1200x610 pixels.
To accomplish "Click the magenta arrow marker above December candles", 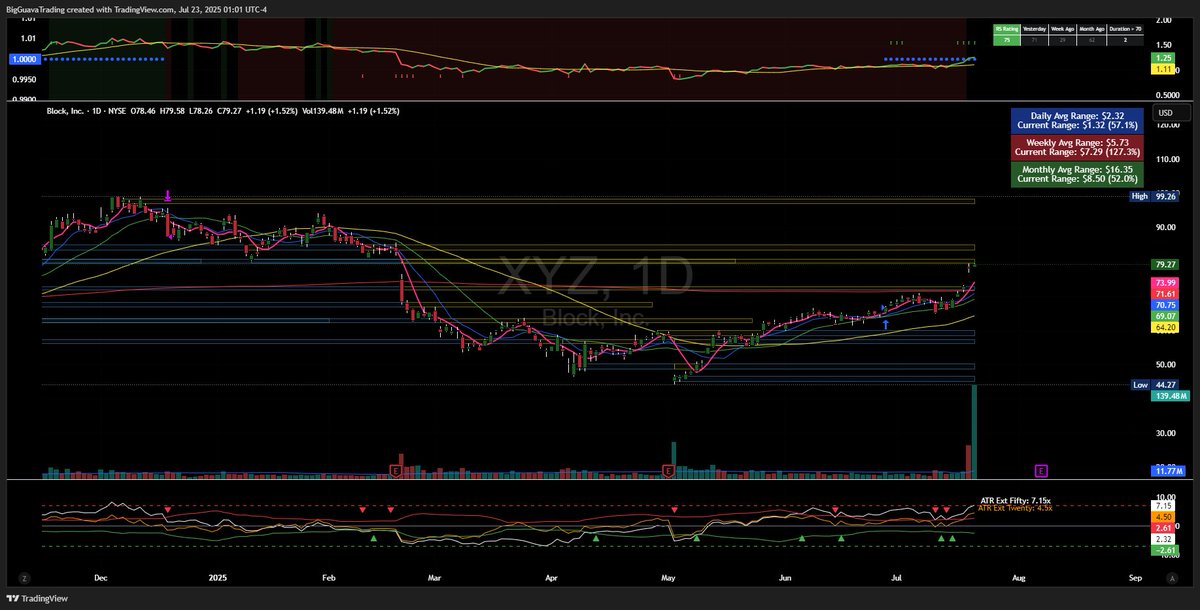I will tap(167, 196).
